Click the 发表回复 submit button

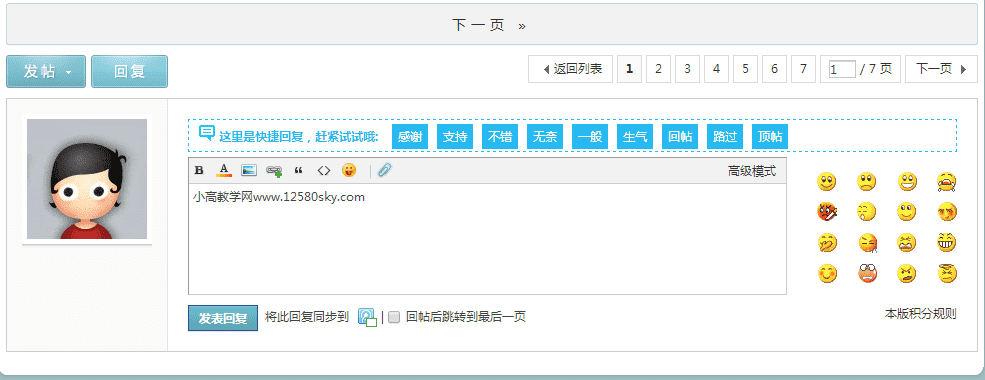coord(223,318)
